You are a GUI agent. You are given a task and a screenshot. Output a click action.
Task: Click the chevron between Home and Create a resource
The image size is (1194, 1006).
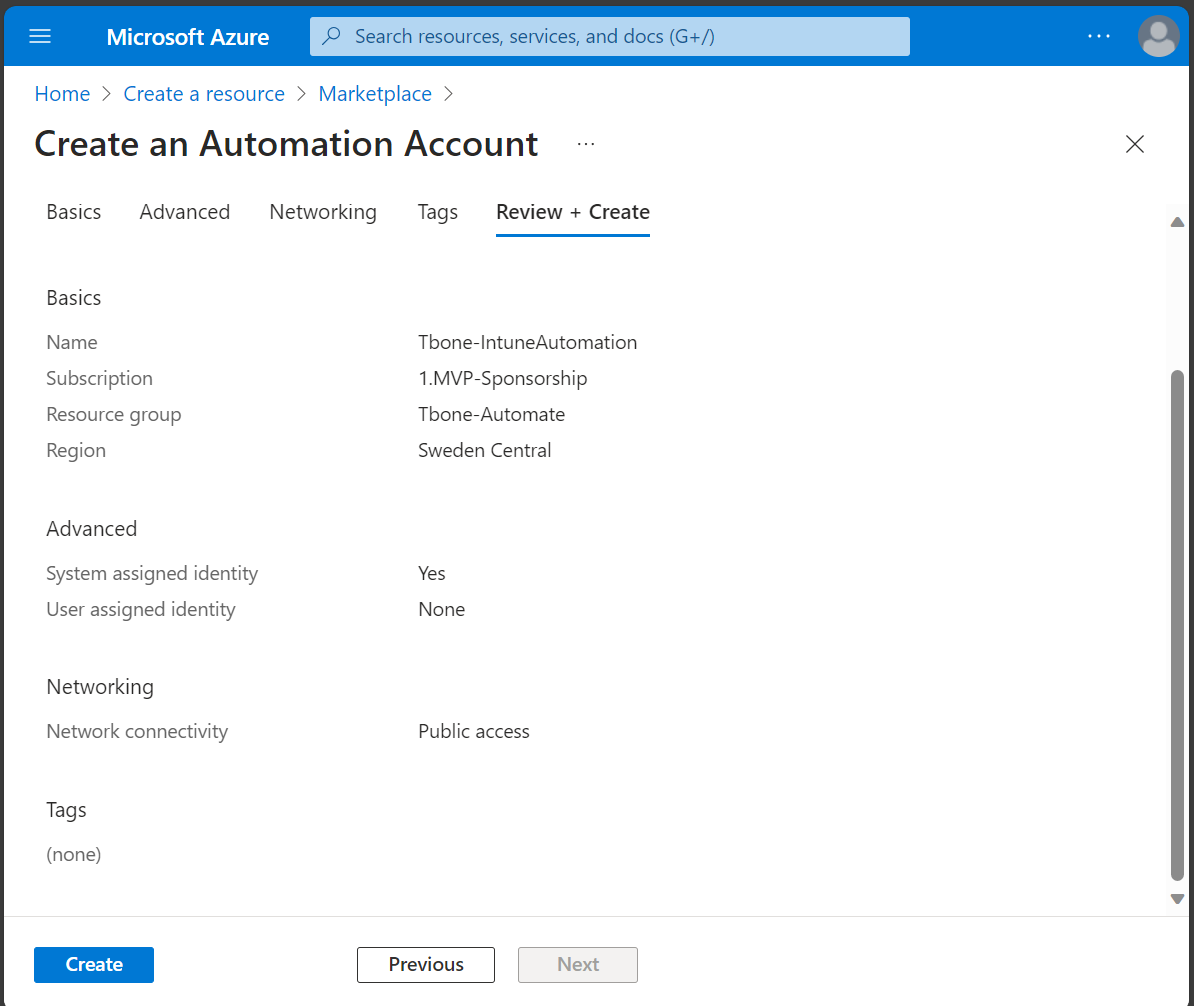tap(105, 93)
